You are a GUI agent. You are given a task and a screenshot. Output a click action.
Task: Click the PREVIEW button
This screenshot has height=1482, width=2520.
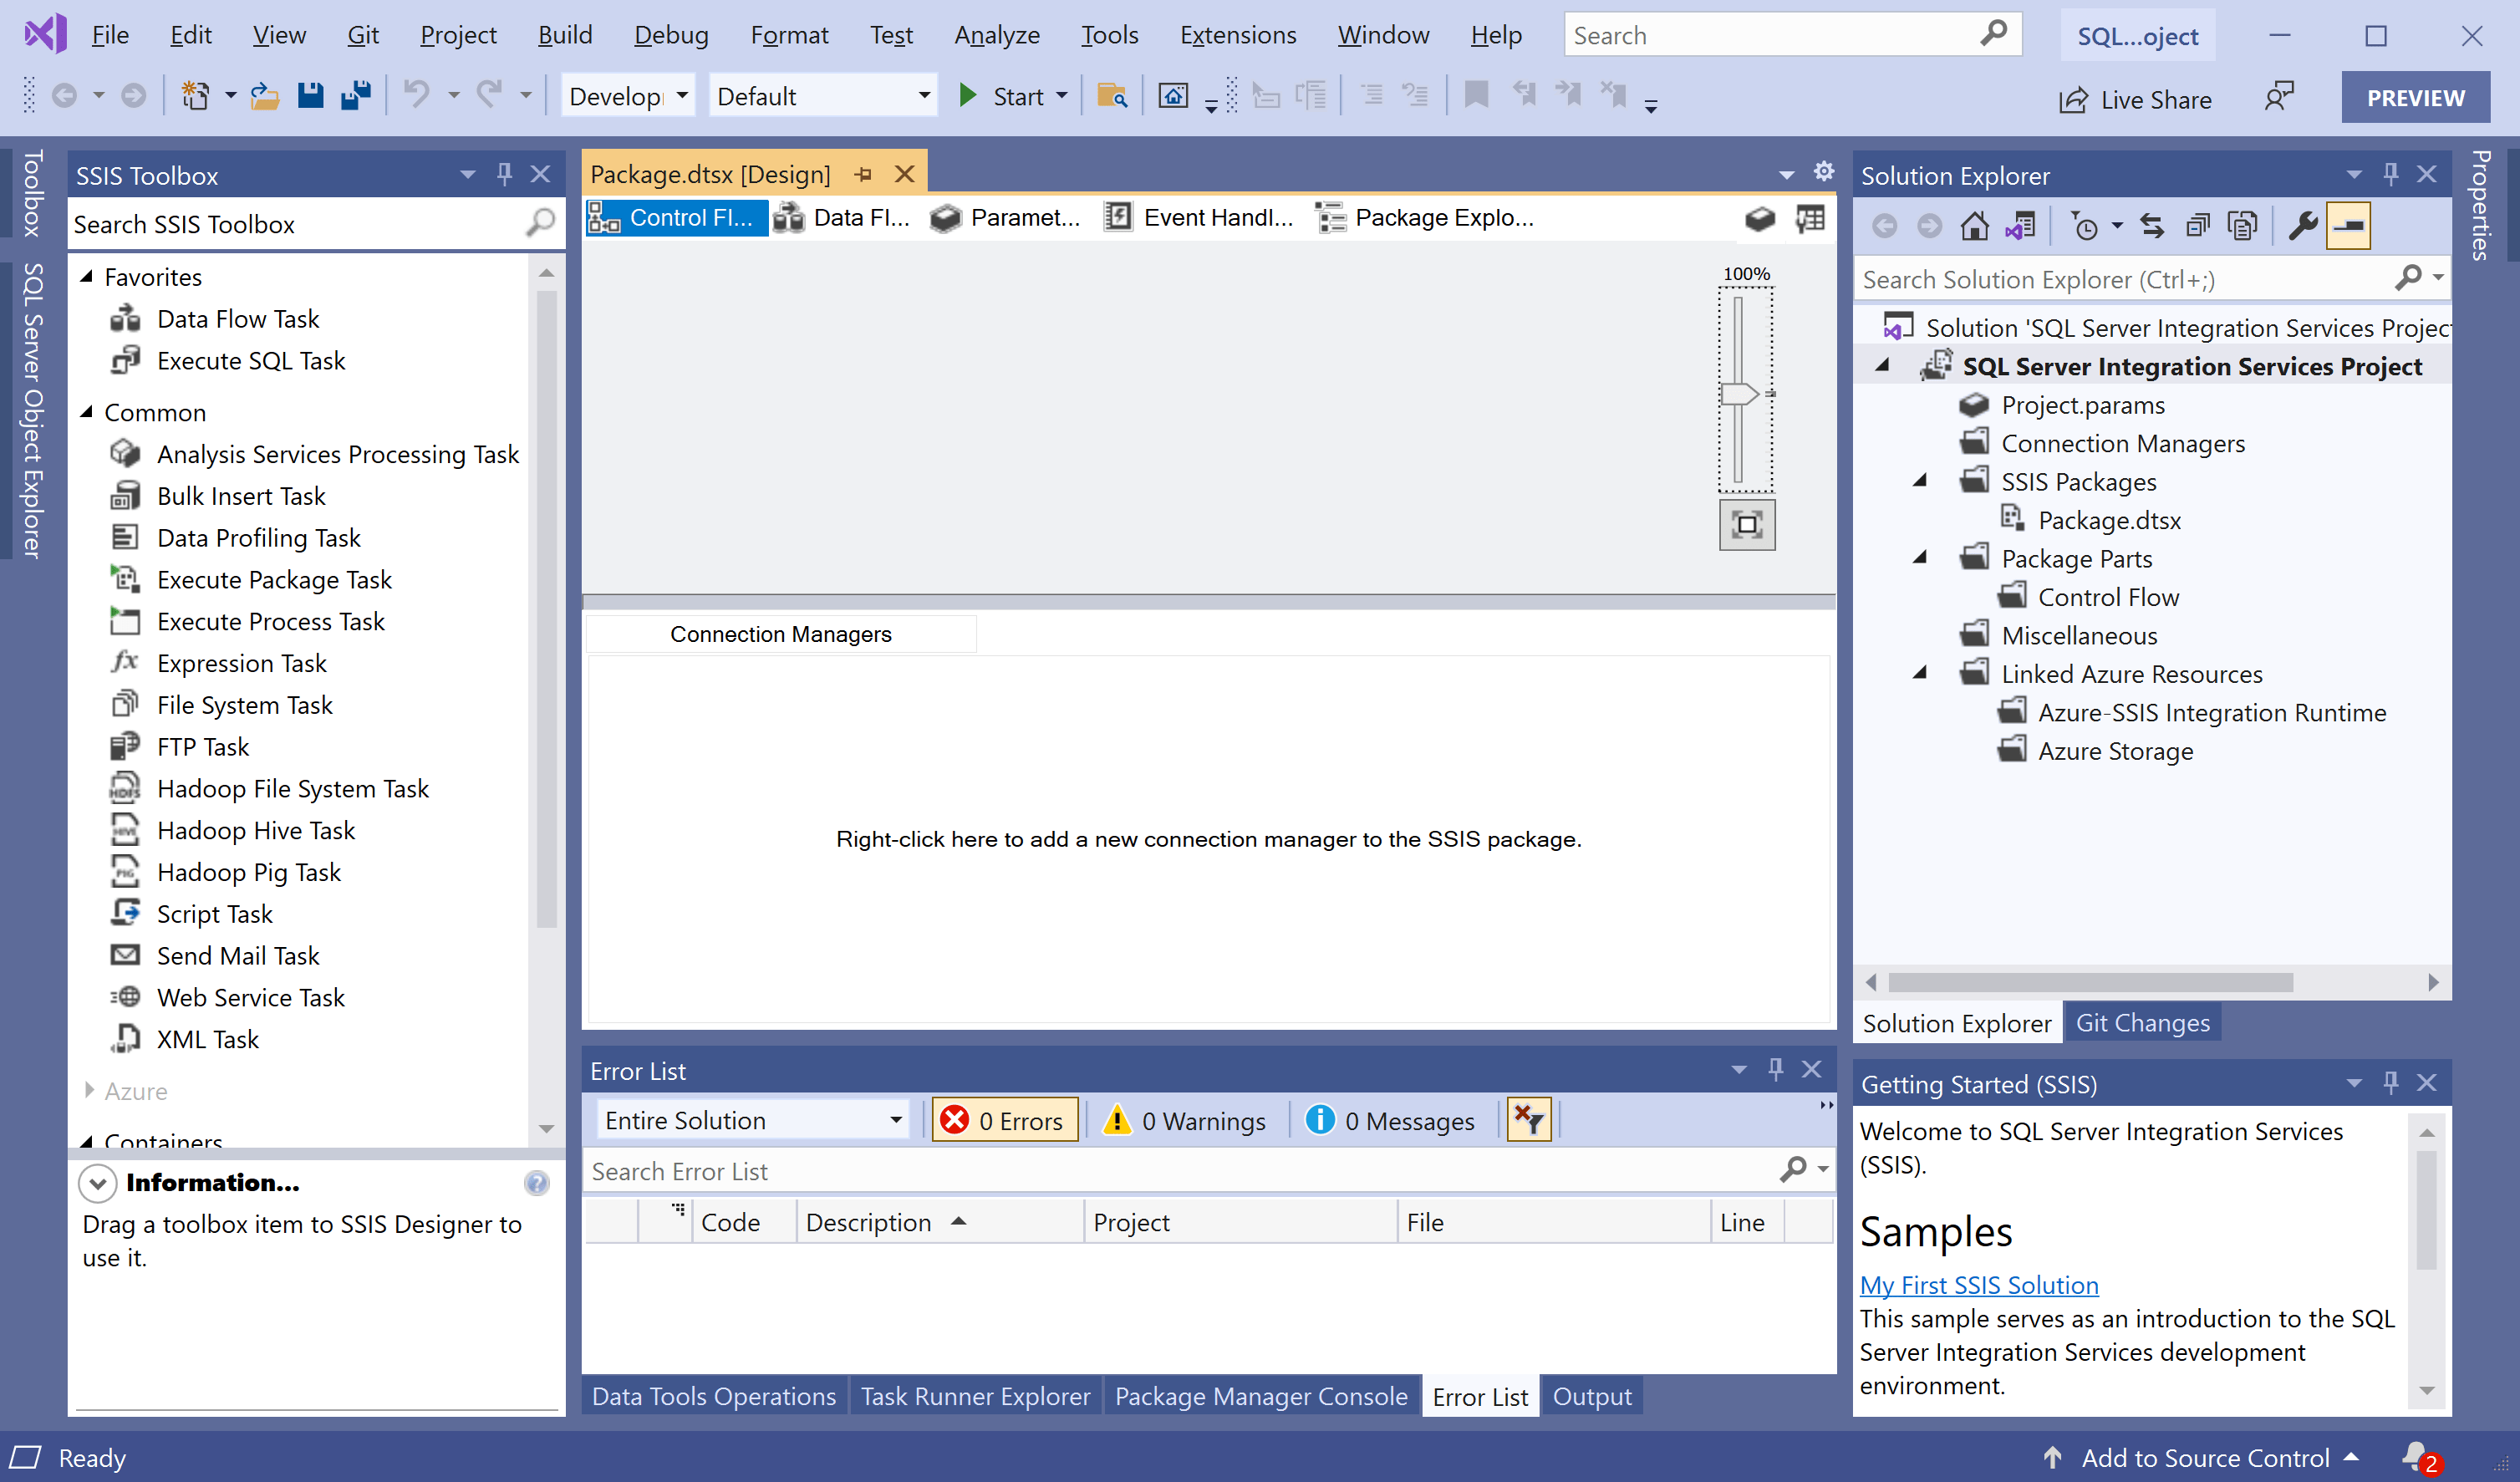2415,96
